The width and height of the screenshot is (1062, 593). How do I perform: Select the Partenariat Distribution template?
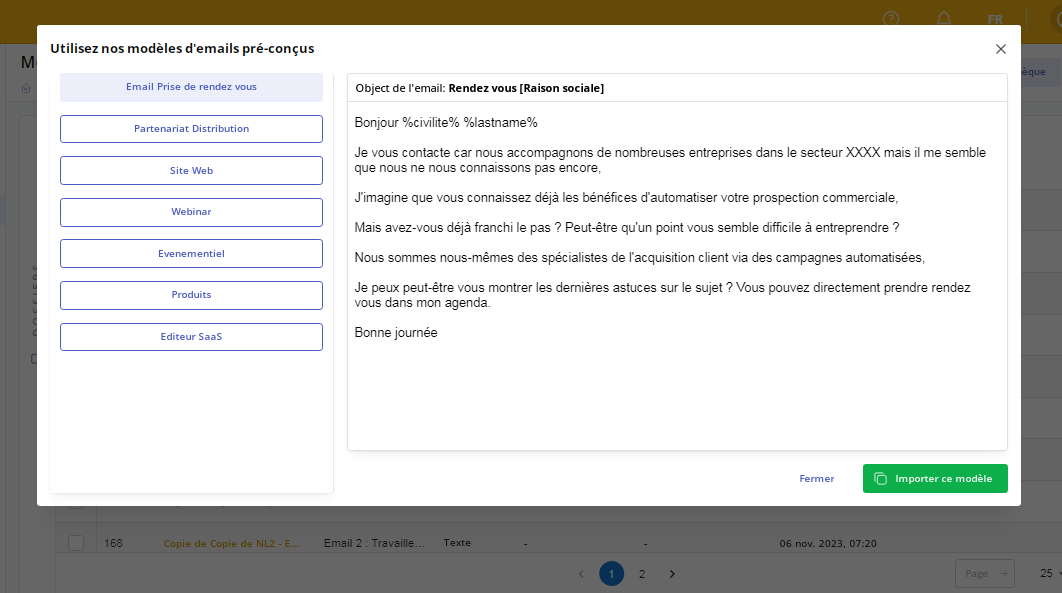(x=191, y=129)
